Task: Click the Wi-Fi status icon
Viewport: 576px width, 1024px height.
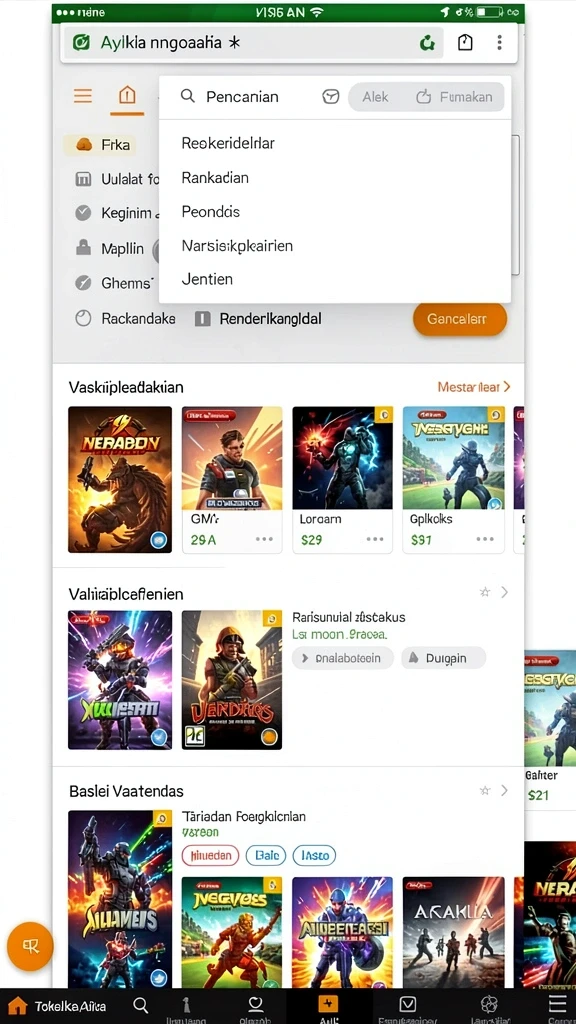Action: [x=317, y=12]
